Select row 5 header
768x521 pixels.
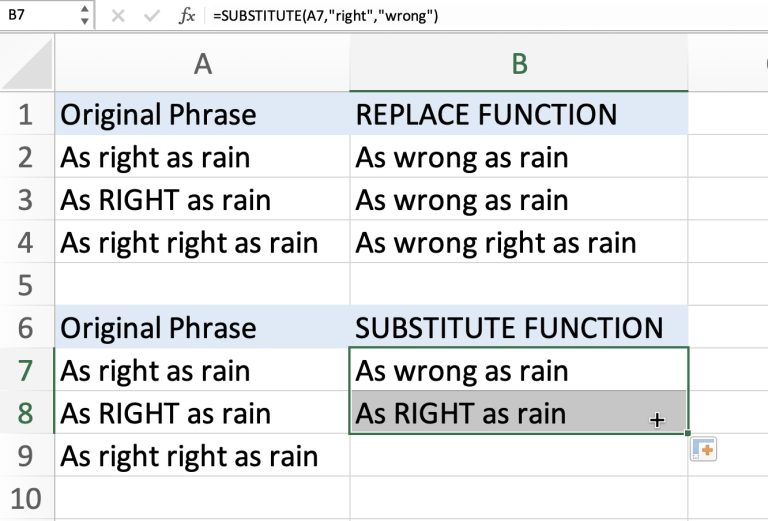pyautogui.click(x=26, y=286)
